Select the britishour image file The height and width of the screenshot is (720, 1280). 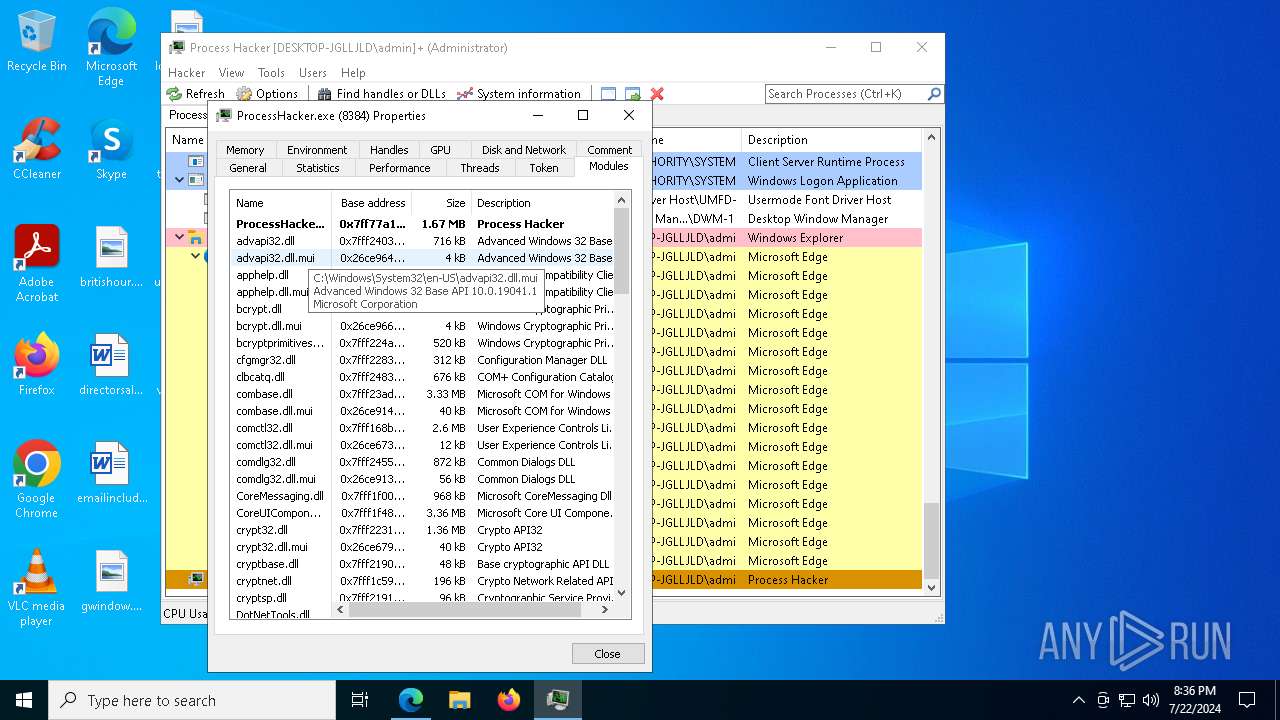click(111, 257)
